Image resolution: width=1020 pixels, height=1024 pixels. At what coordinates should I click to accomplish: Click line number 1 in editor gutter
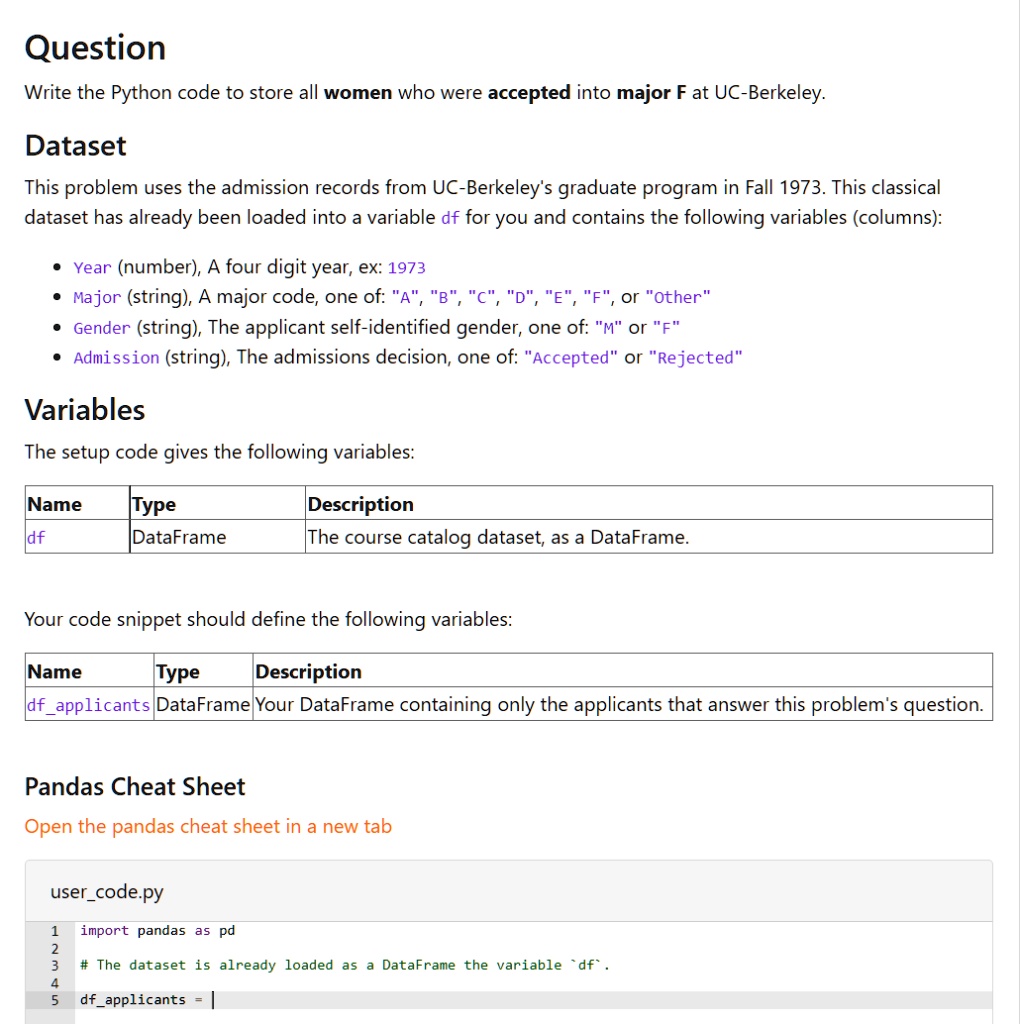[55, 931]
